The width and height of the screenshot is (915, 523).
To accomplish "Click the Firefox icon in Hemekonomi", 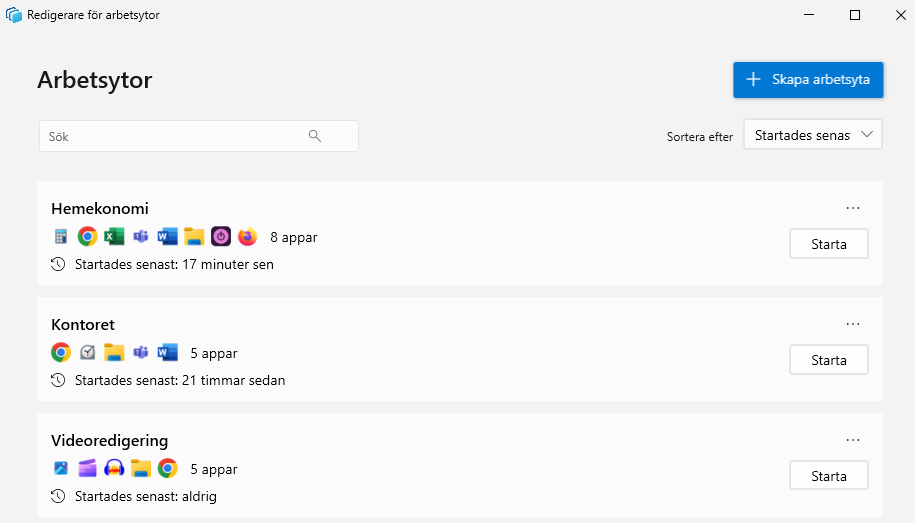I will coord(247,237).
